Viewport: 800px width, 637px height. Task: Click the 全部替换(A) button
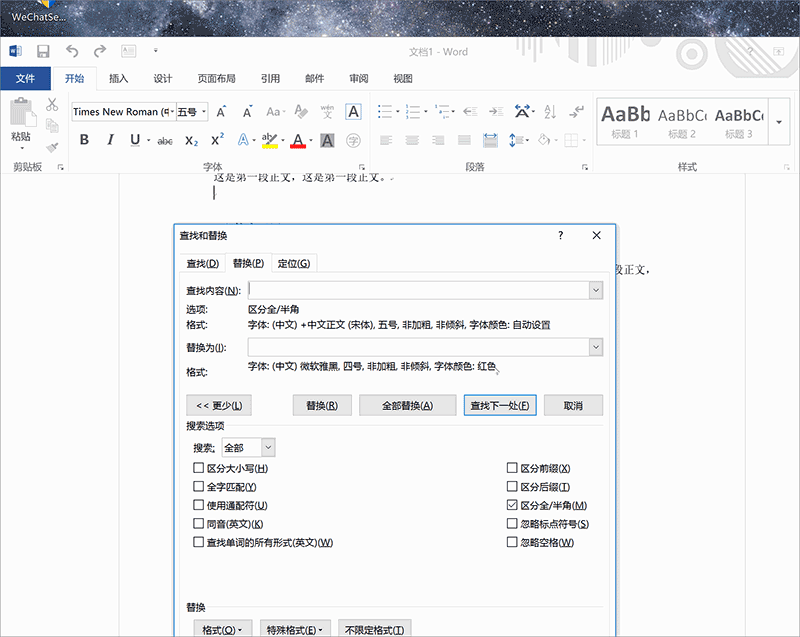pos(408,405)
